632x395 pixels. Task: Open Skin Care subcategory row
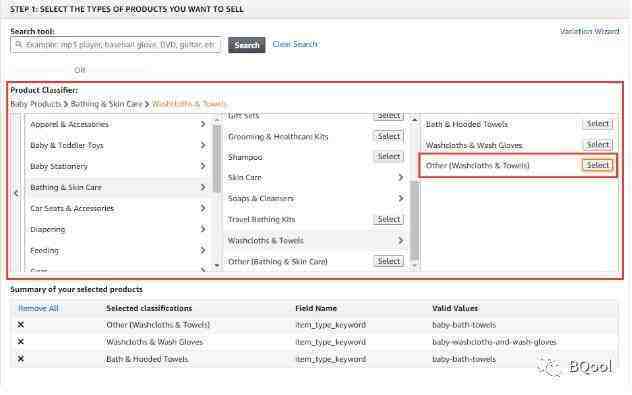tap(316, 177)
